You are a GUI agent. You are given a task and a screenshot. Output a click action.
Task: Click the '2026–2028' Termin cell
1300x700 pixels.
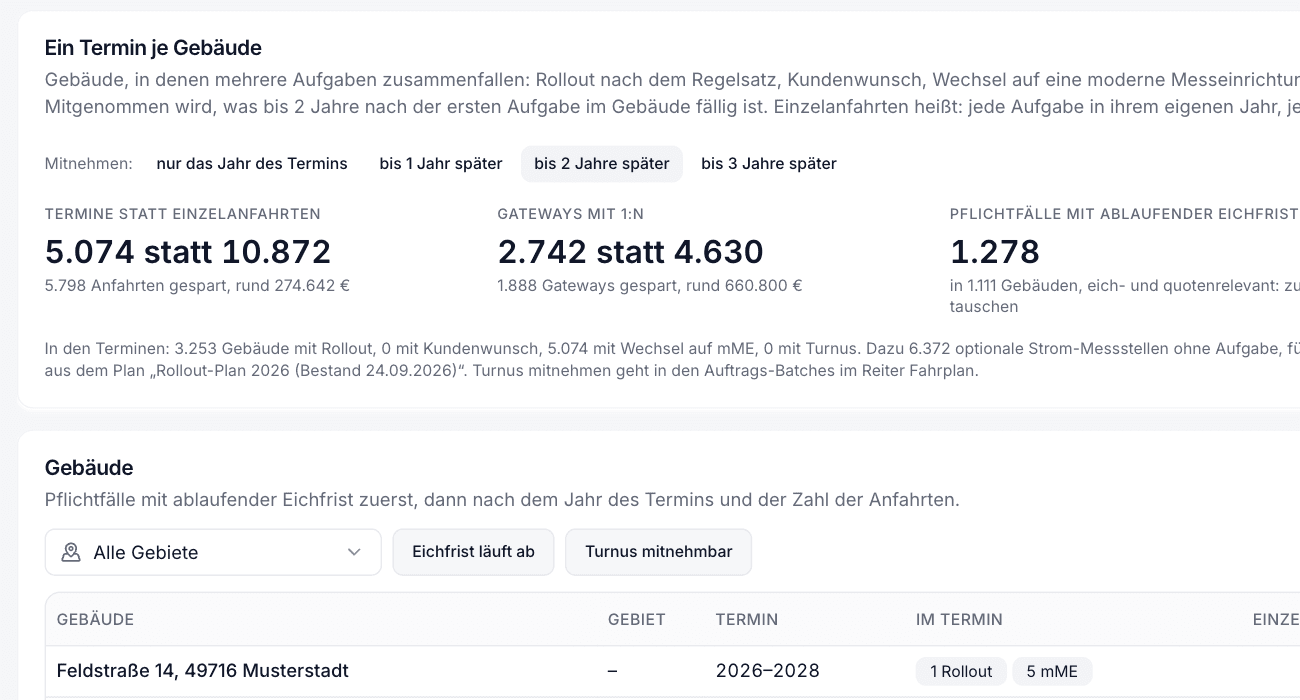[x=768, y=671]
